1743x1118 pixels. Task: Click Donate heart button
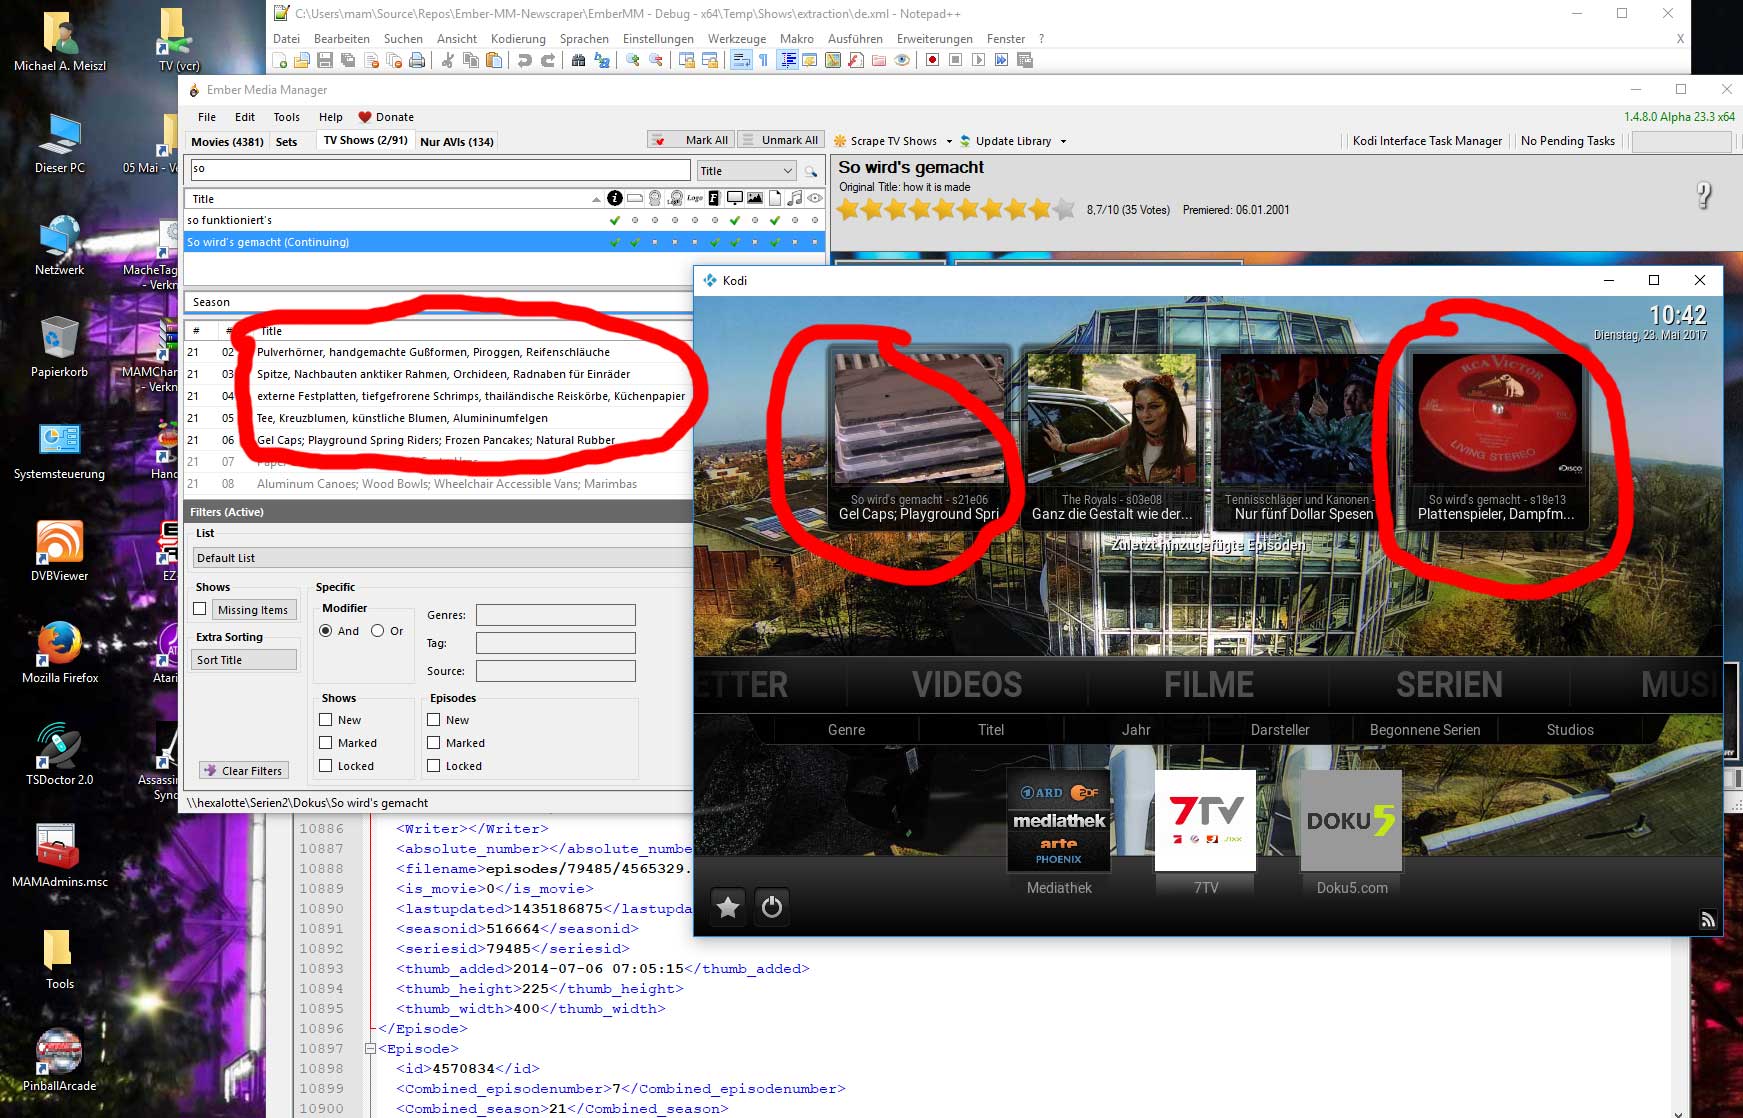click(386, 117)
